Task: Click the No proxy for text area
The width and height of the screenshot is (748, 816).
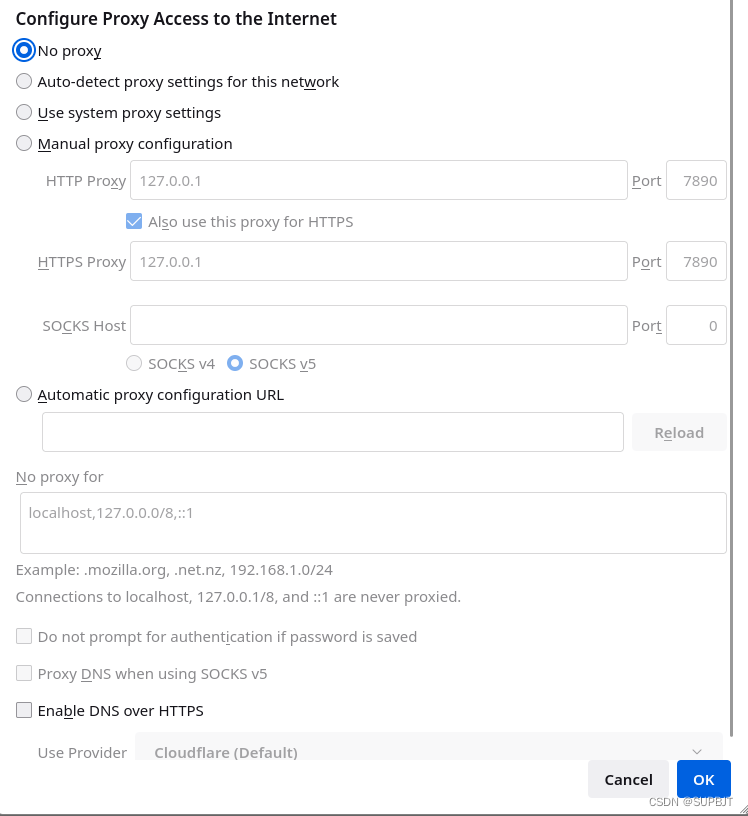Action: coord(372,523)
